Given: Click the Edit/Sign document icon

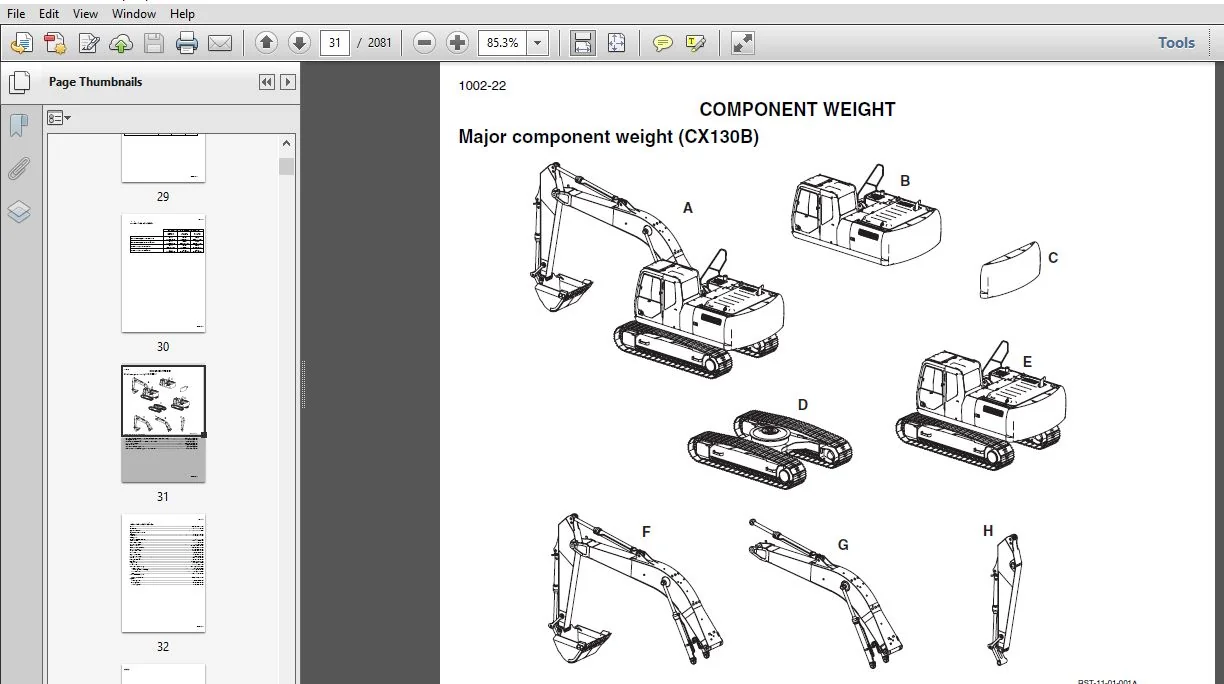Looking at the screenshot, I should [88, 43].
